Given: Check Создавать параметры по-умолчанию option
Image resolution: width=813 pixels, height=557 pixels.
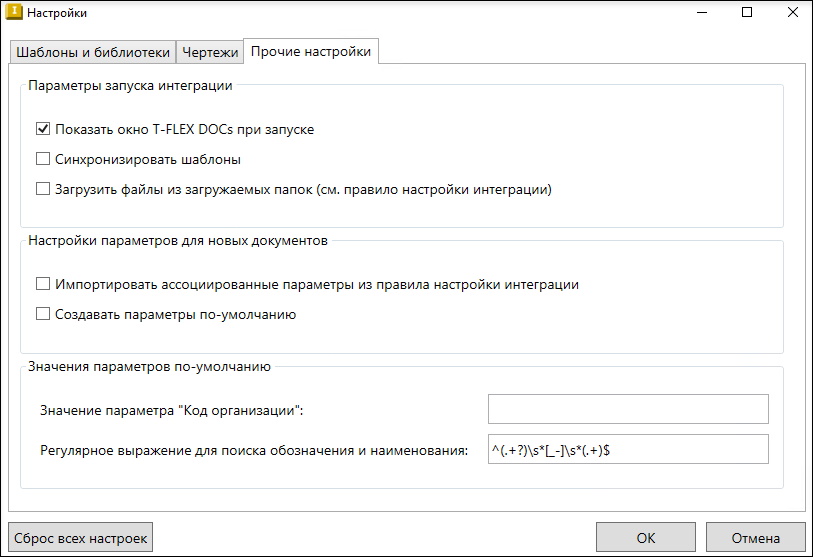Looking at the screenshot, I should click(43, 314).
